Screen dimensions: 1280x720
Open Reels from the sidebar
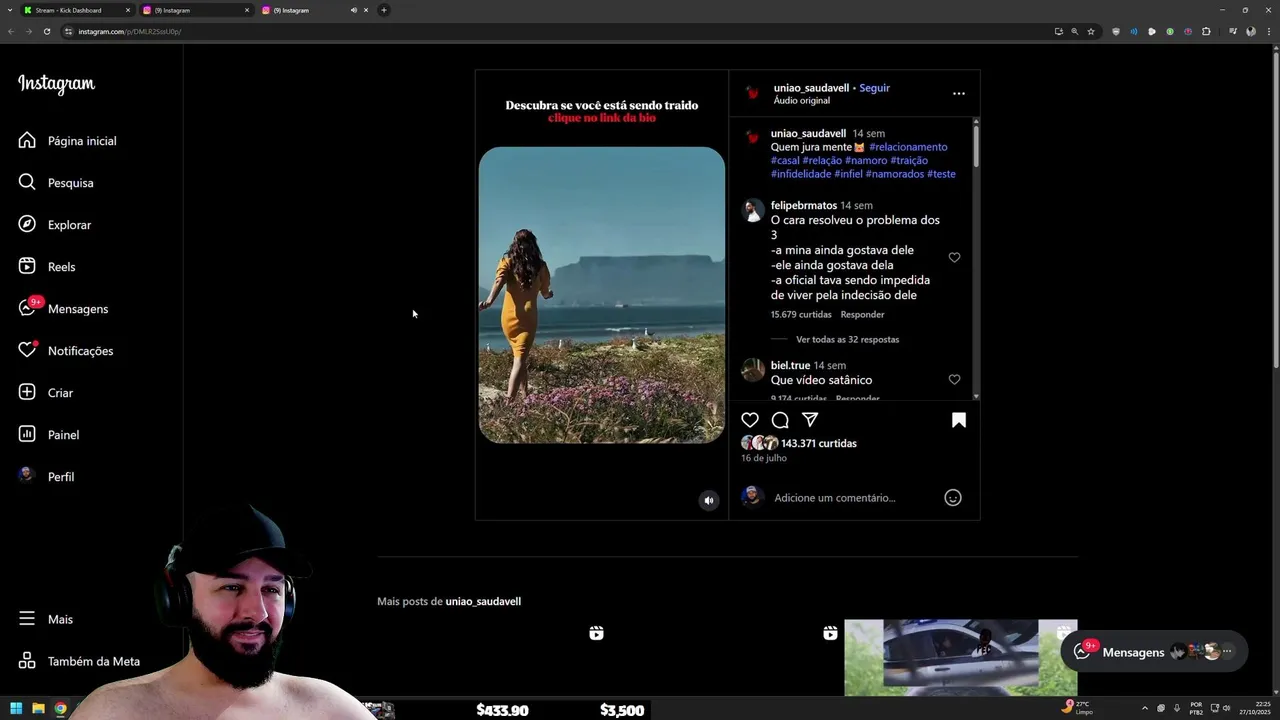pos(48,267)
